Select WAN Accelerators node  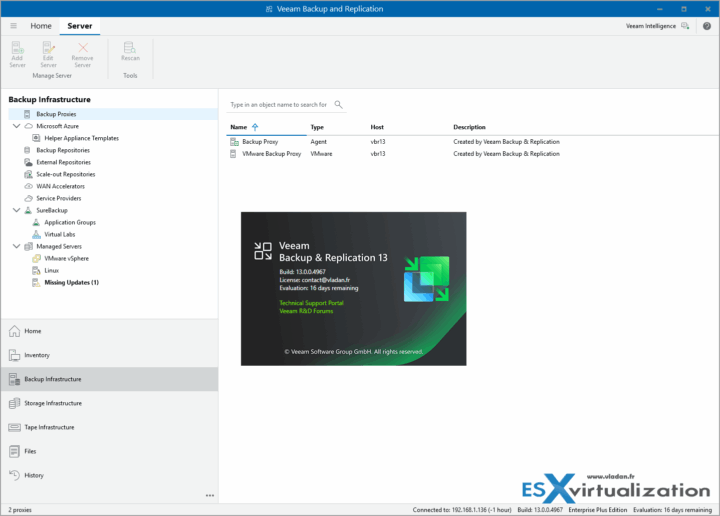click(x=61, y=186)
